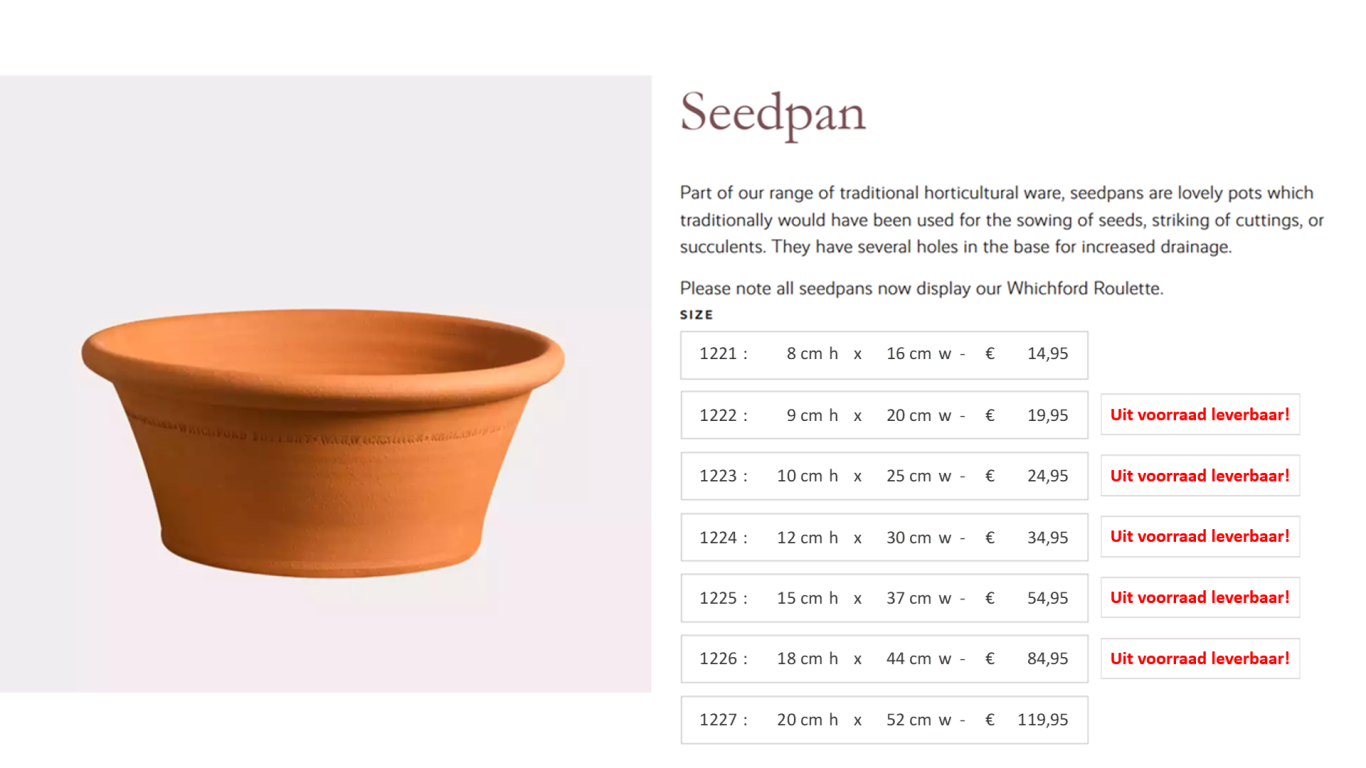This screenshot has height=768, width=1366.
Task: Pick size 1224, 12 cm by 30 cm
Action: pos(884,537)
